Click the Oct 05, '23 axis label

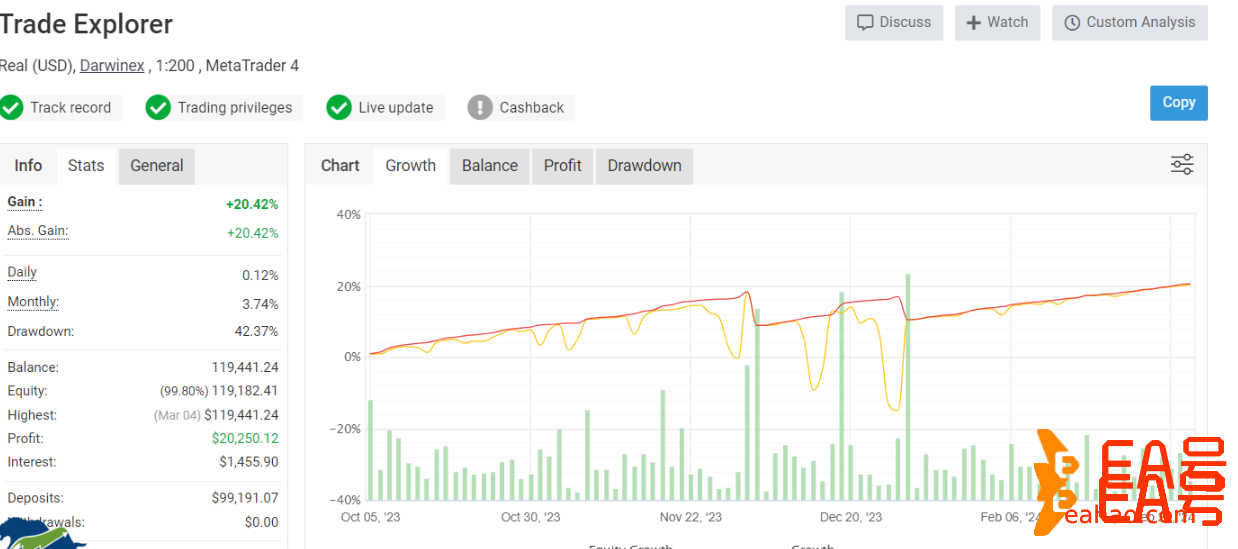pos(370,517)
